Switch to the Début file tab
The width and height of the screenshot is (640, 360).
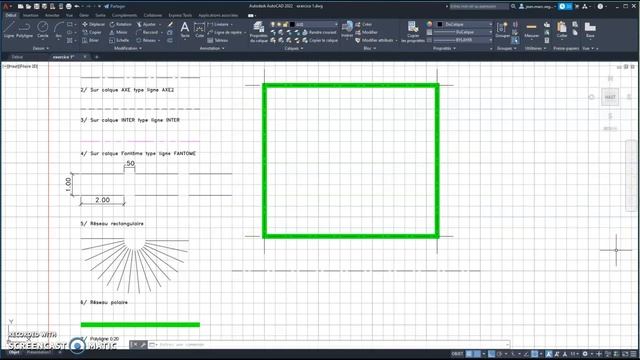pyautogui.click(x=17, y=57)
